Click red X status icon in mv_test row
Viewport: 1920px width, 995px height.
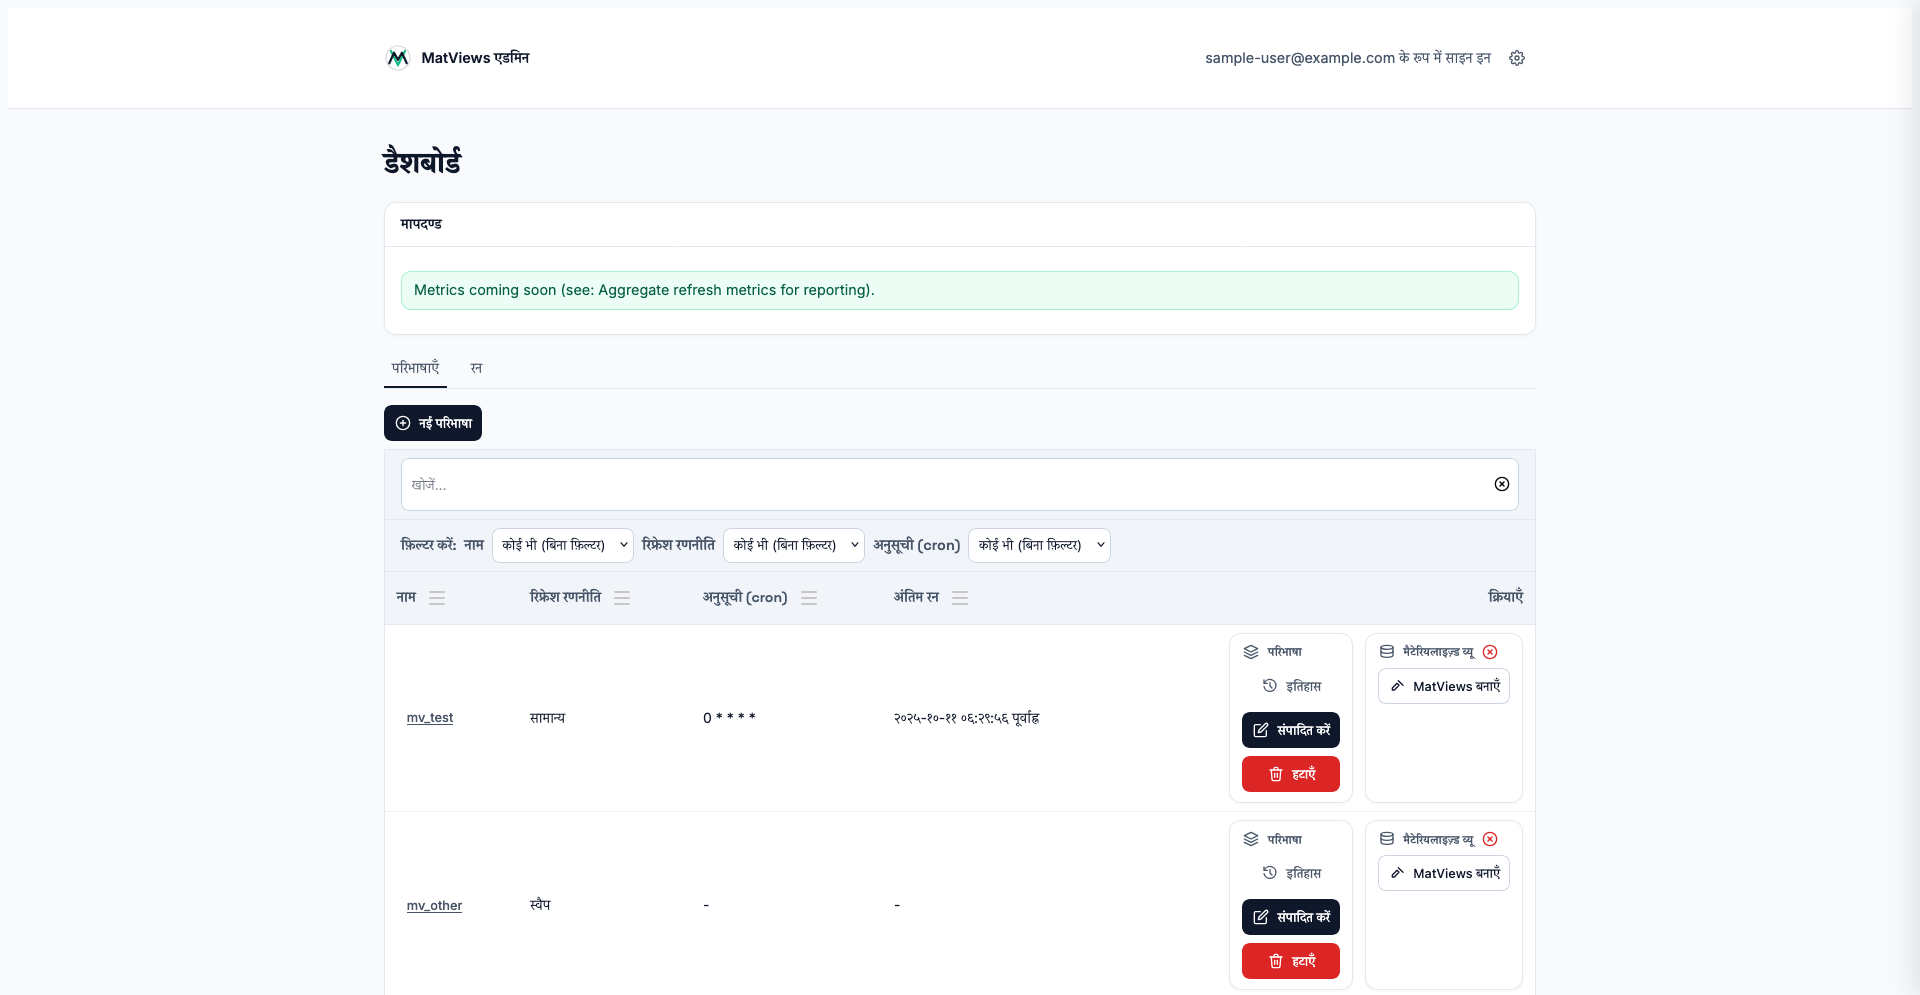coord(1490,652)
